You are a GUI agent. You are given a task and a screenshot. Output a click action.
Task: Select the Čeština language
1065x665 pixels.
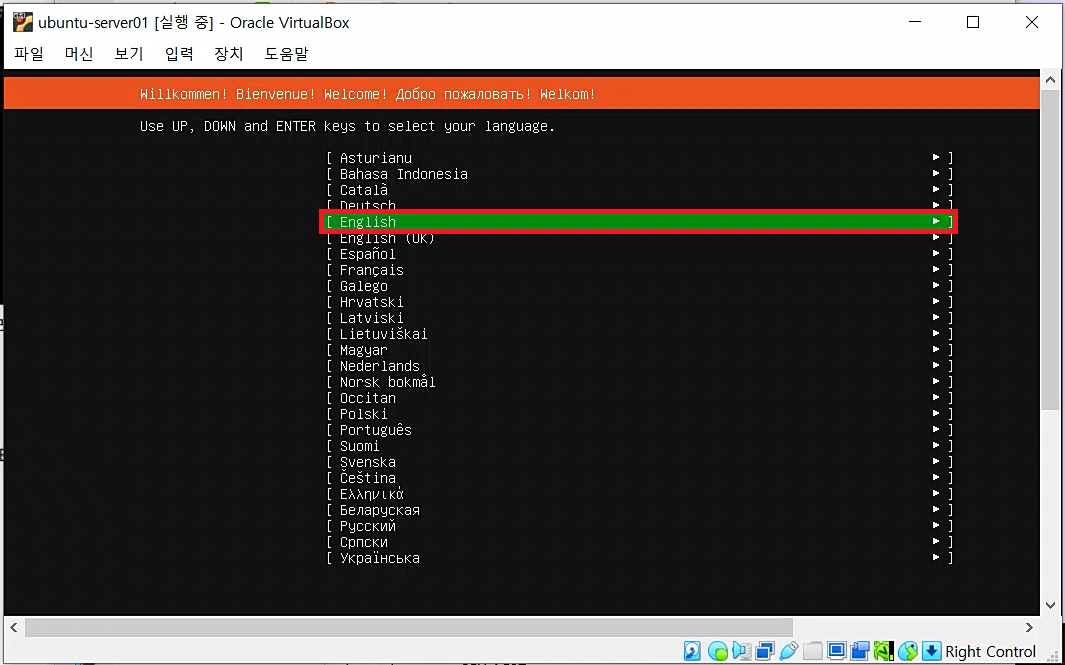(x=638, y=478)
